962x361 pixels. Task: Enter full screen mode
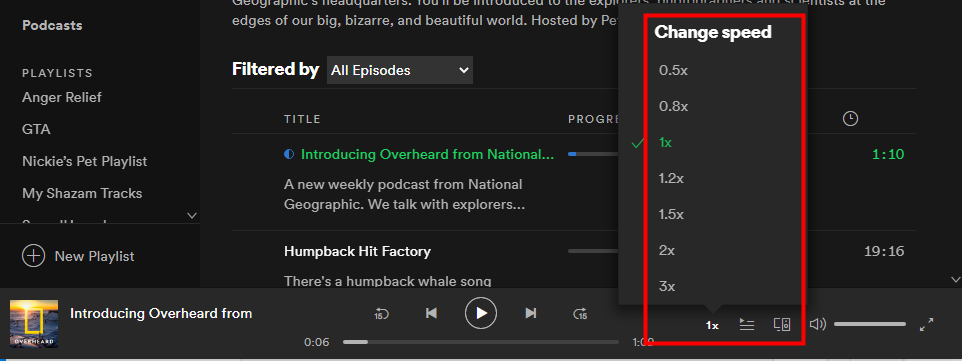pyautogui.click(x=926, y=325)
